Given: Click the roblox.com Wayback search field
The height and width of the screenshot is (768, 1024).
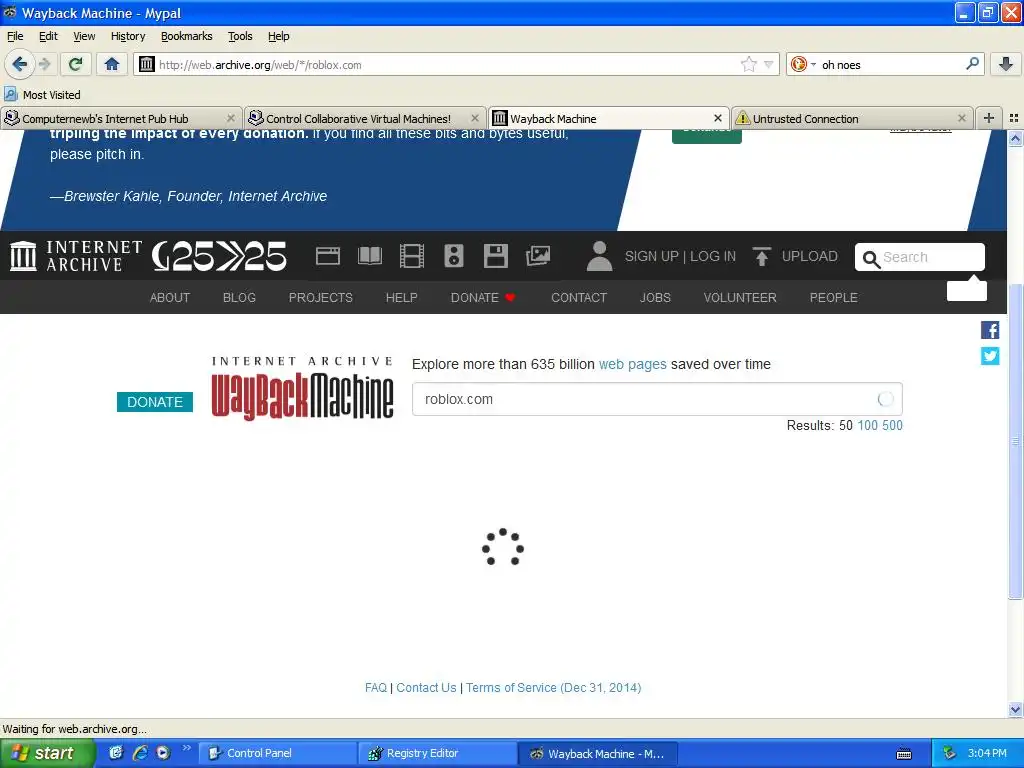Looking at the screenshot, I should (657, 399).
